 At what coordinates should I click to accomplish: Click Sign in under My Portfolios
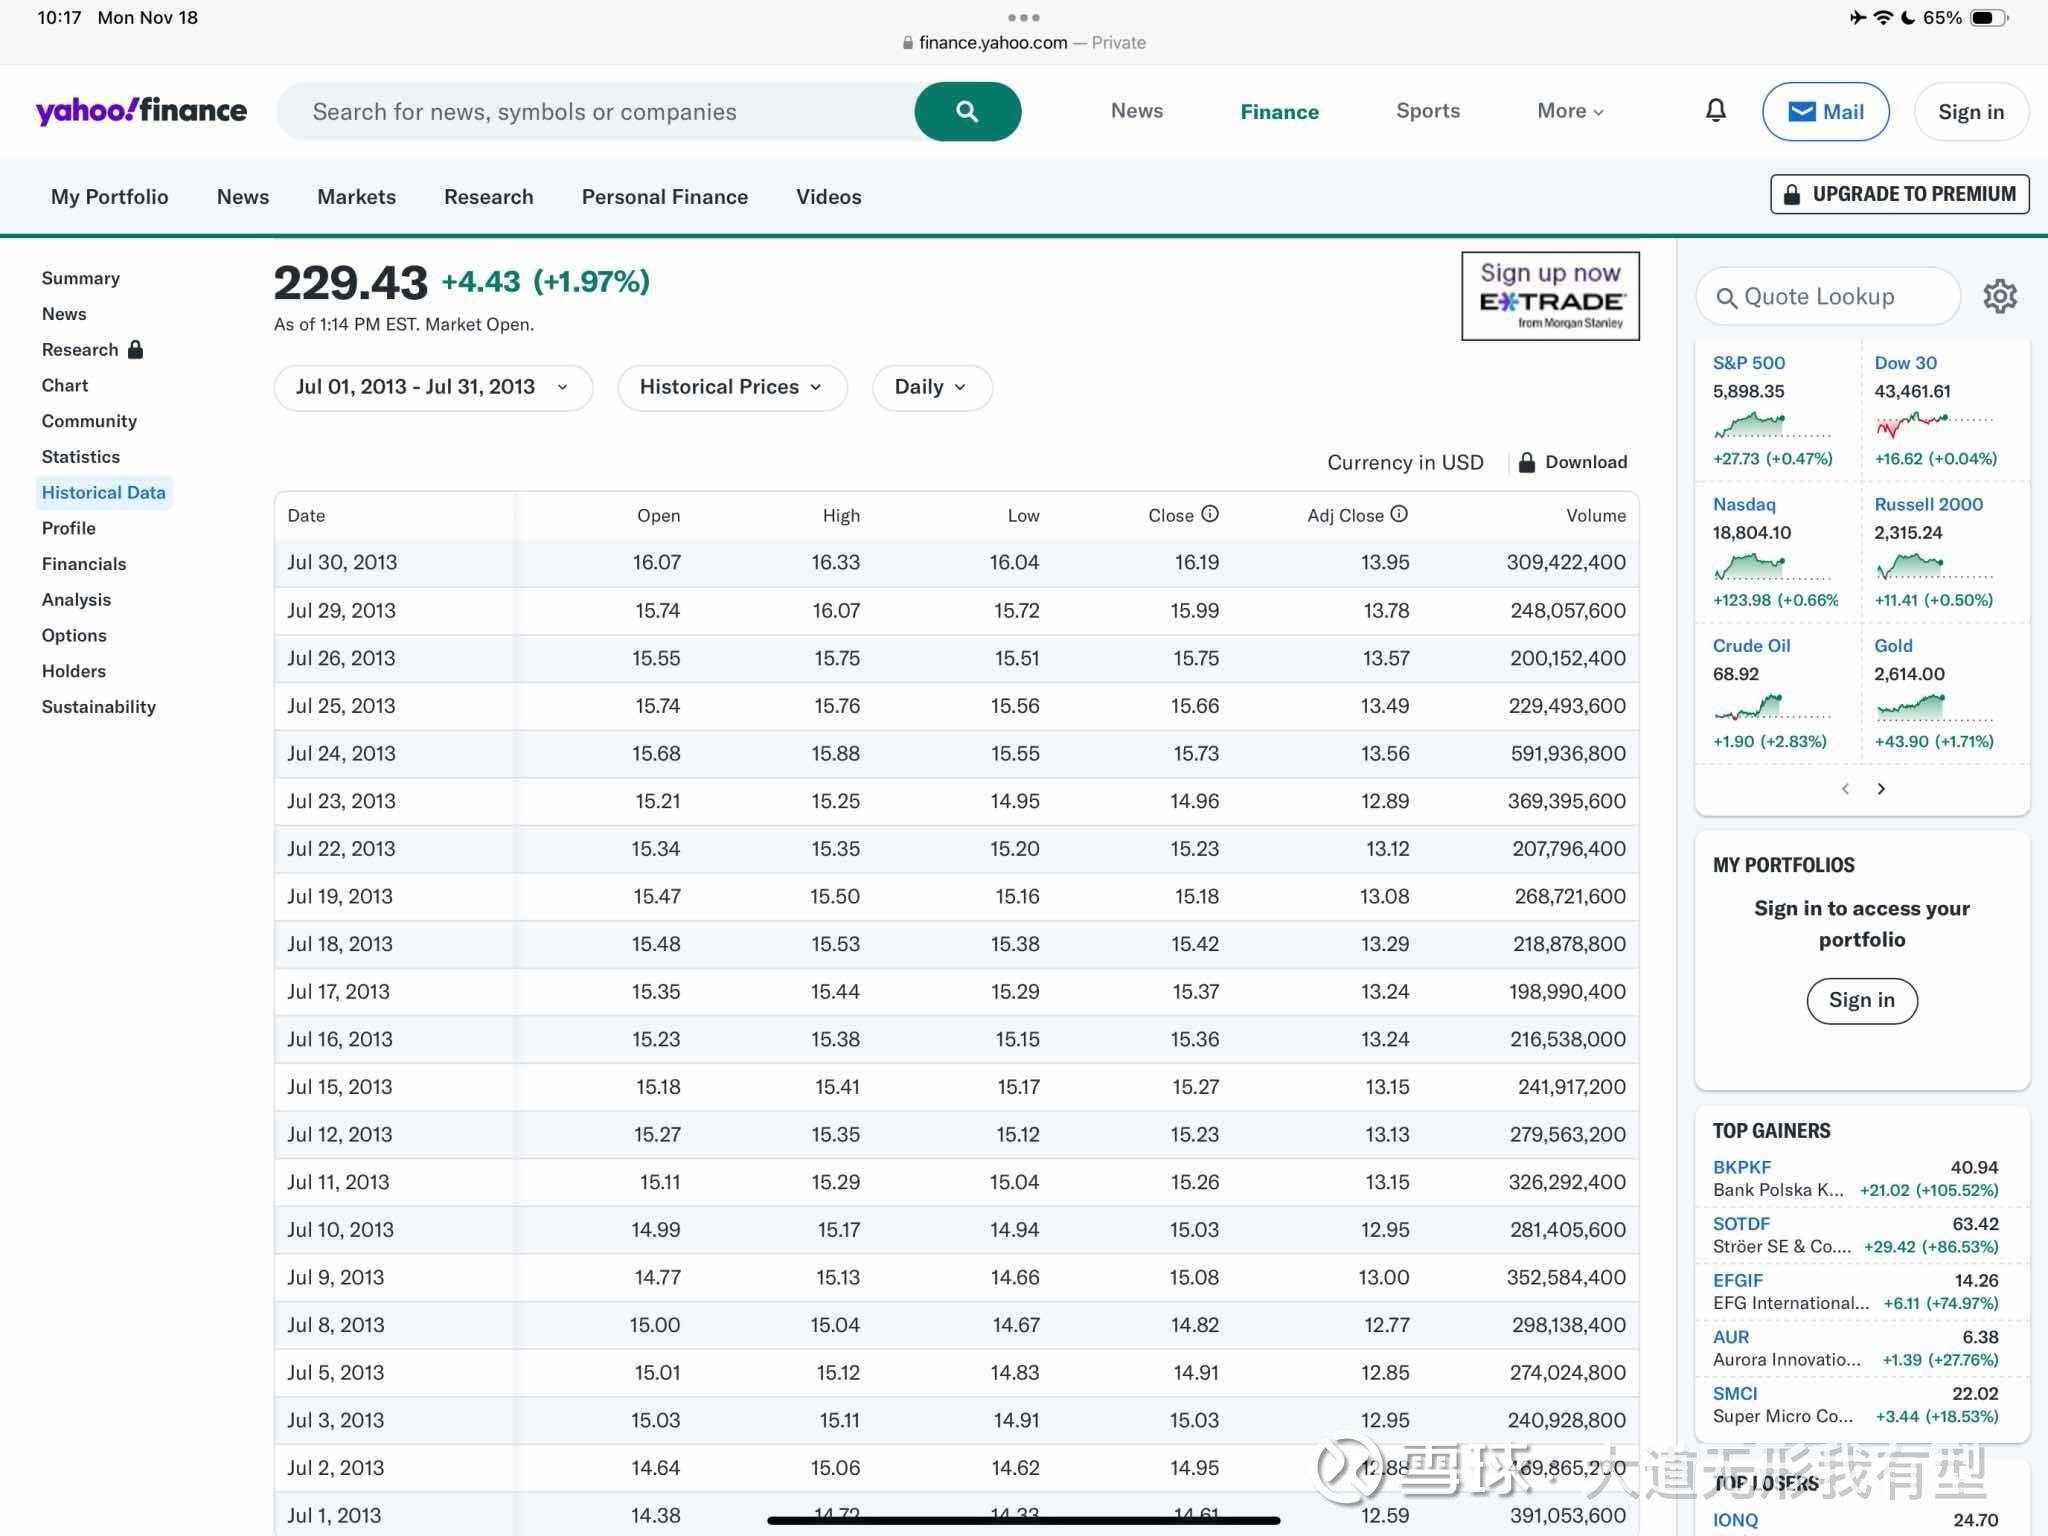(1862, 1000)
